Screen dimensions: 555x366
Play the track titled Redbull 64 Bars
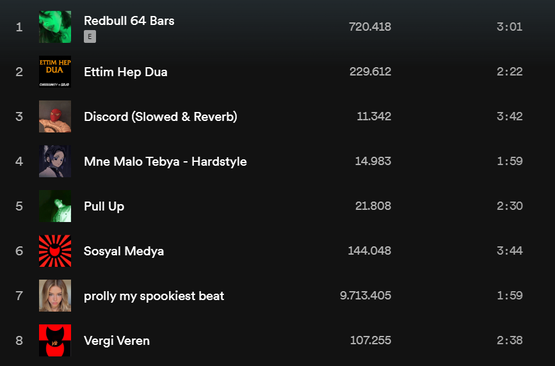(x=129, y=21)
